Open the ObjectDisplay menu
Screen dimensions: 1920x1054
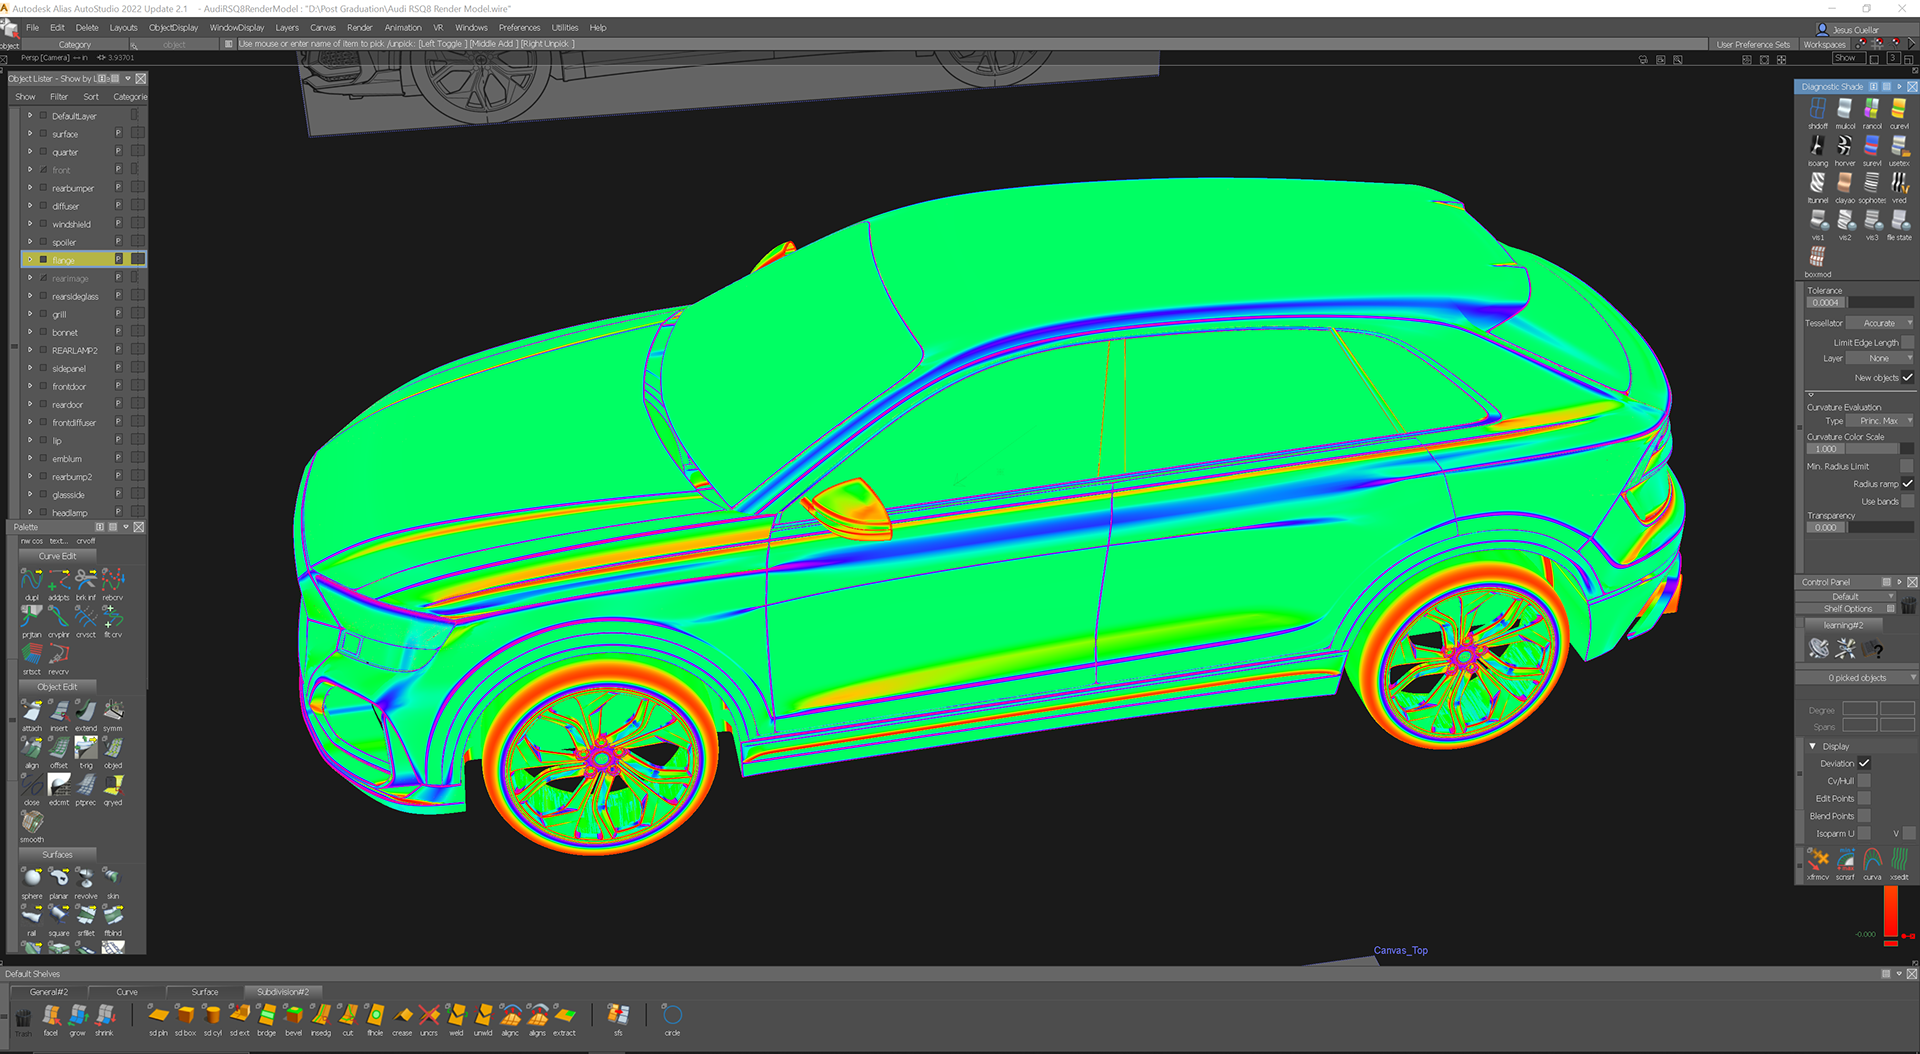click(x=174, y=28)
